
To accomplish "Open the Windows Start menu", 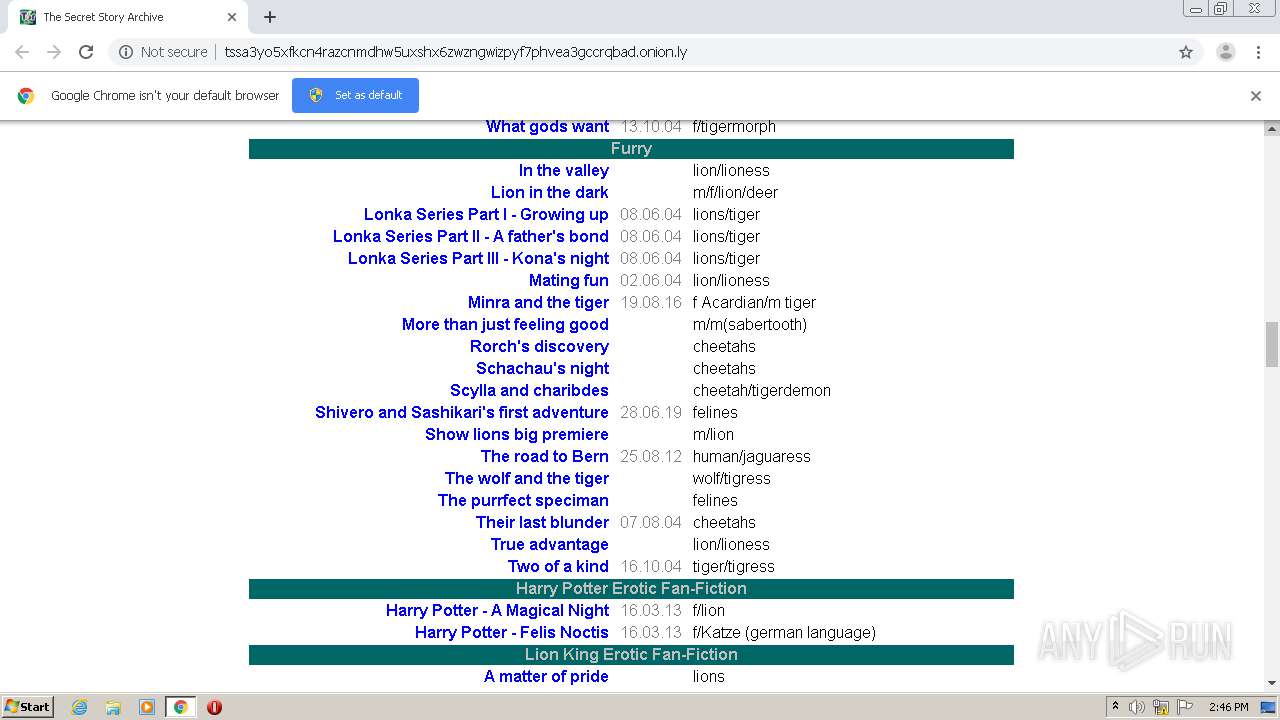I will [28, 706].
